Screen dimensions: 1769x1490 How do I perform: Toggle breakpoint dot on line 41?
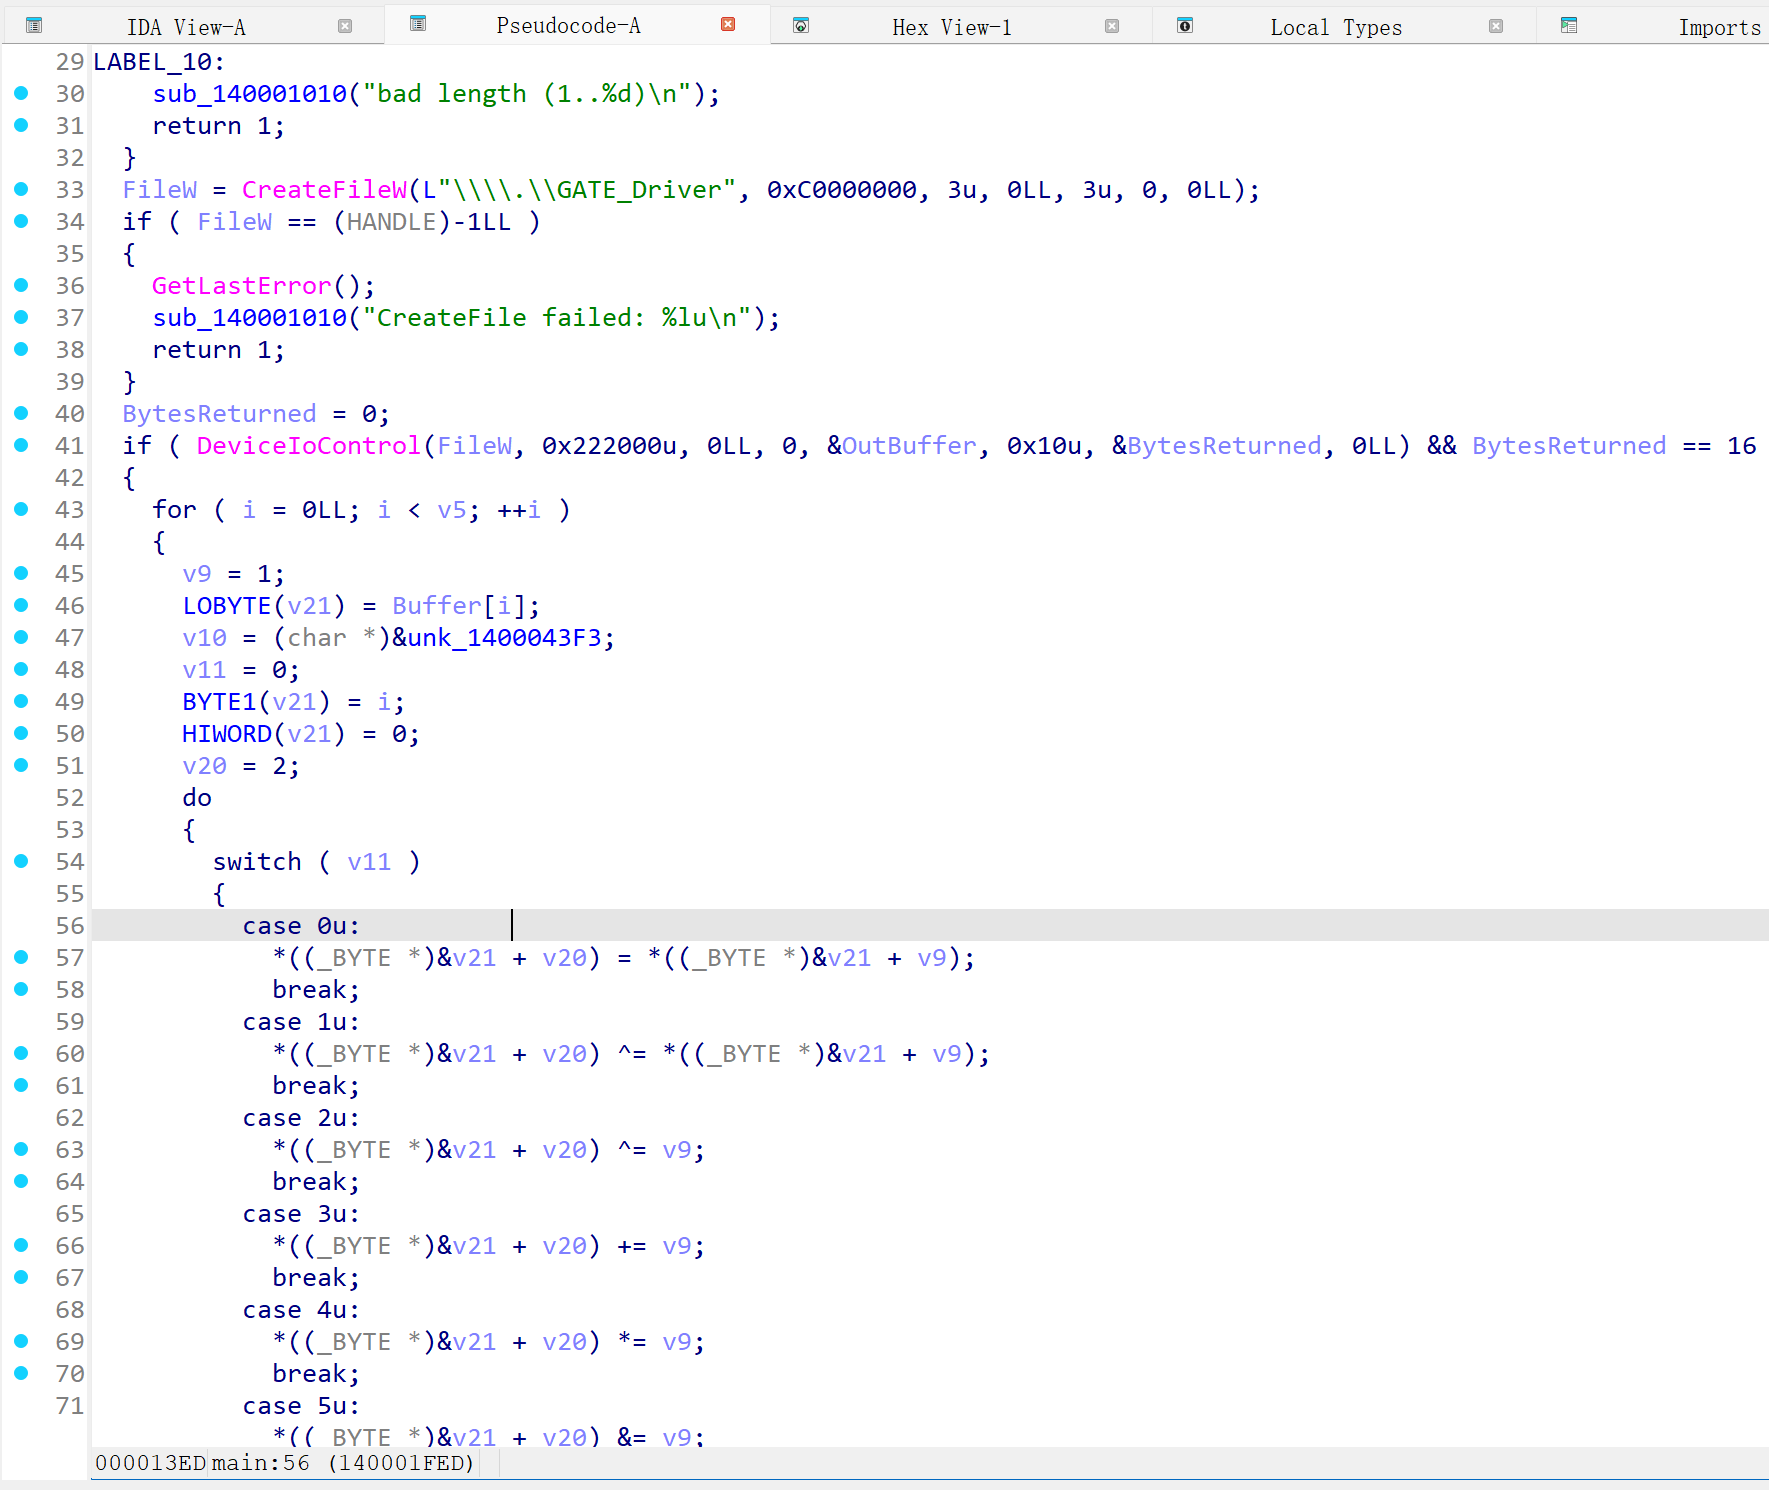pyautogui.click(x=21, y=445)
